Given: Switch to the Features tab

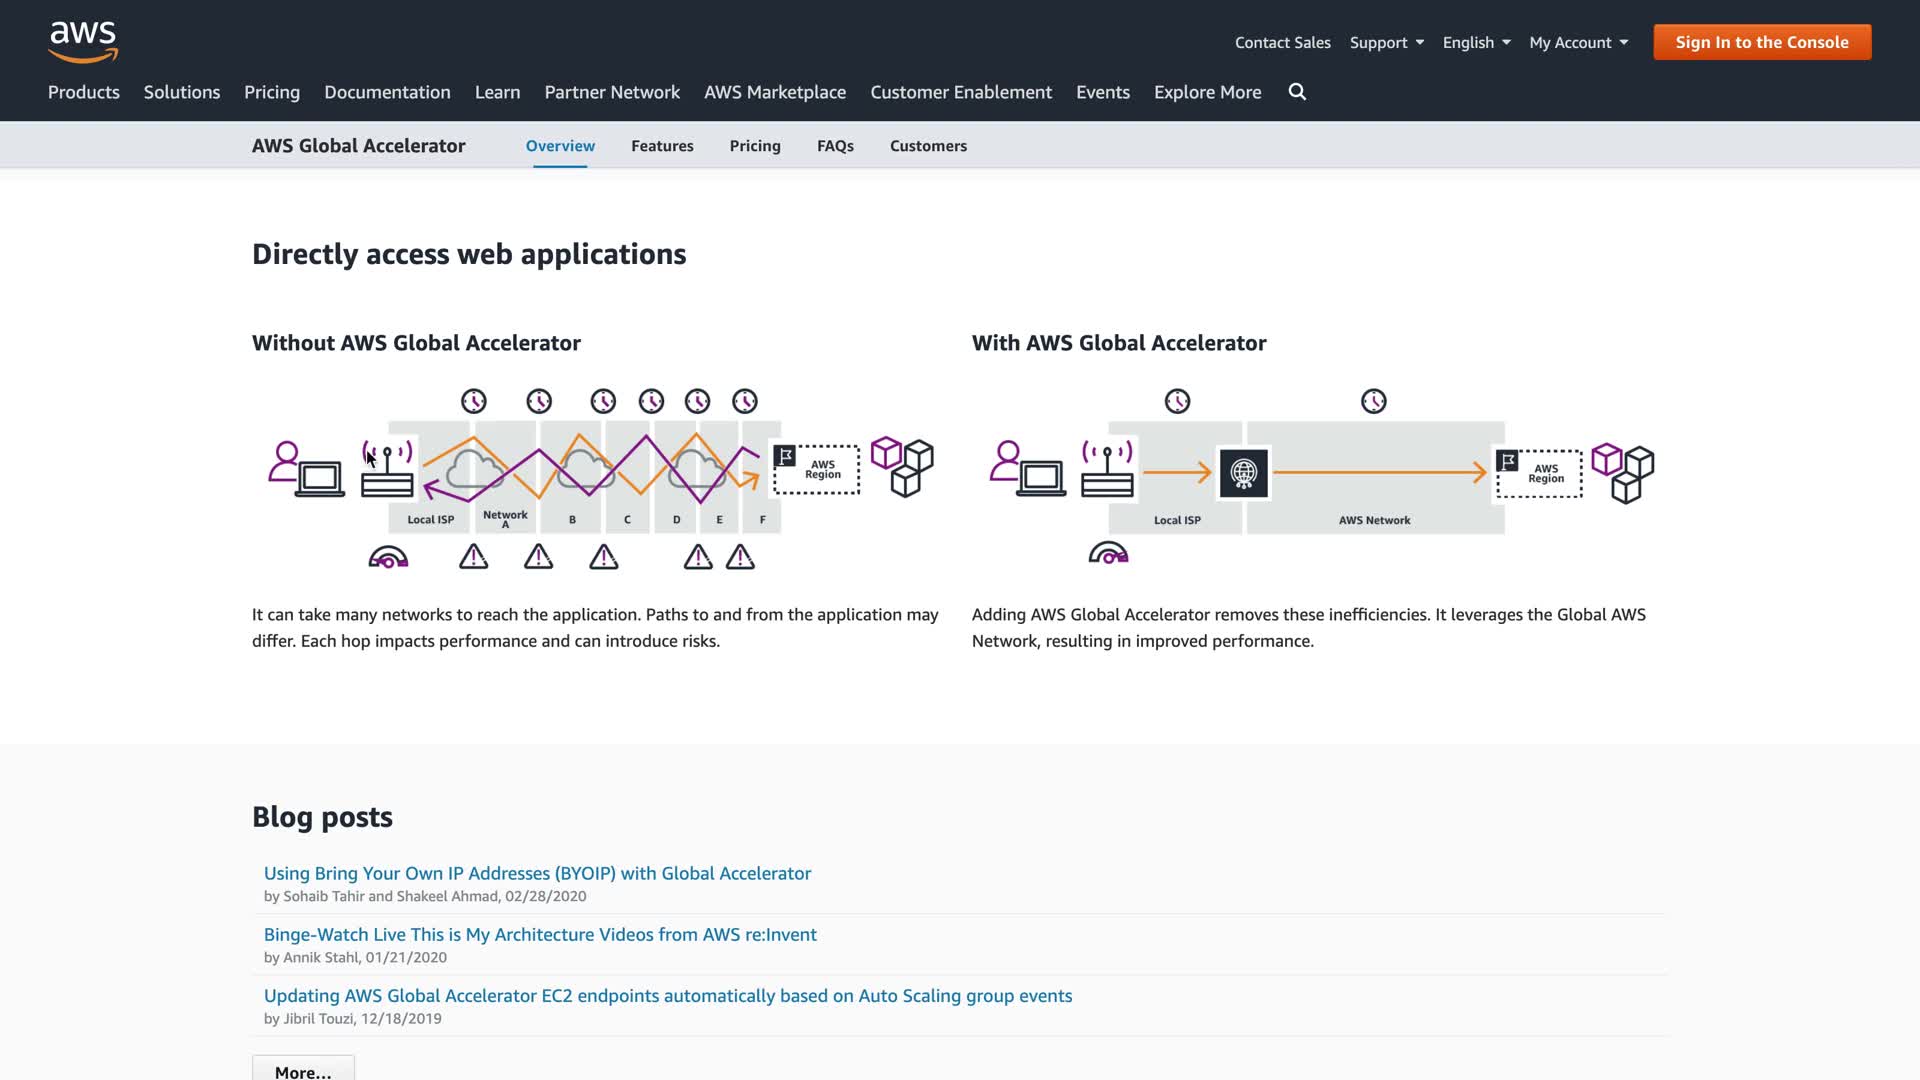Looking at the screenshot, I should coord(662,146).
